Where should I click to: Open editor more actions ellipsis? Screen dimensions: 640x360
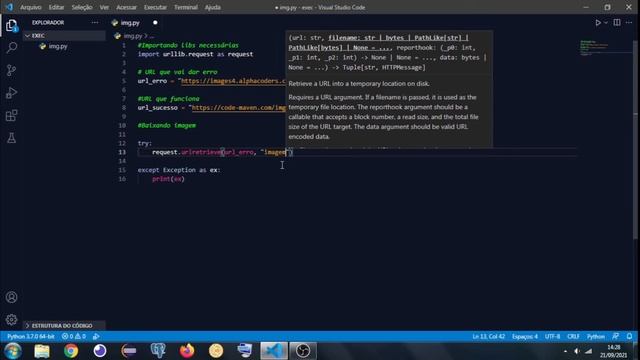tap(629, 22)
